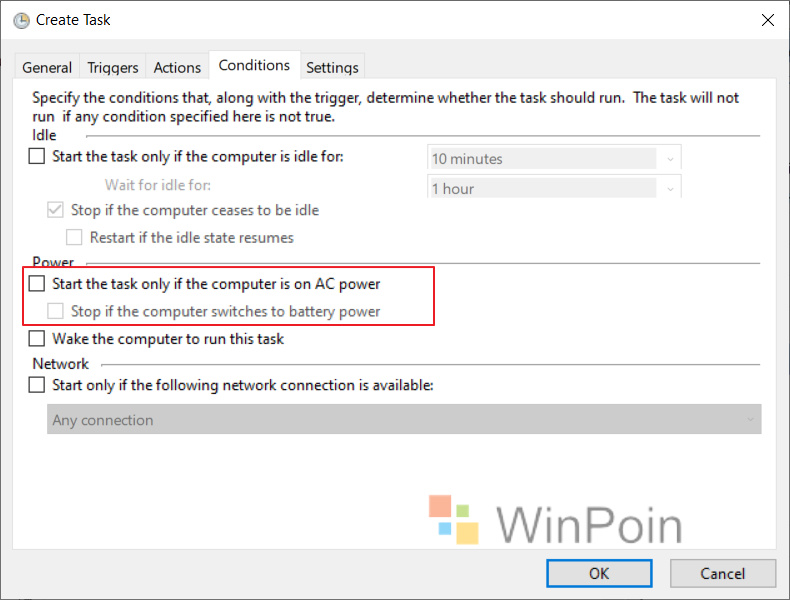
Task: Check restart if the idle state resumes
Action: click(x=74, y=237)
